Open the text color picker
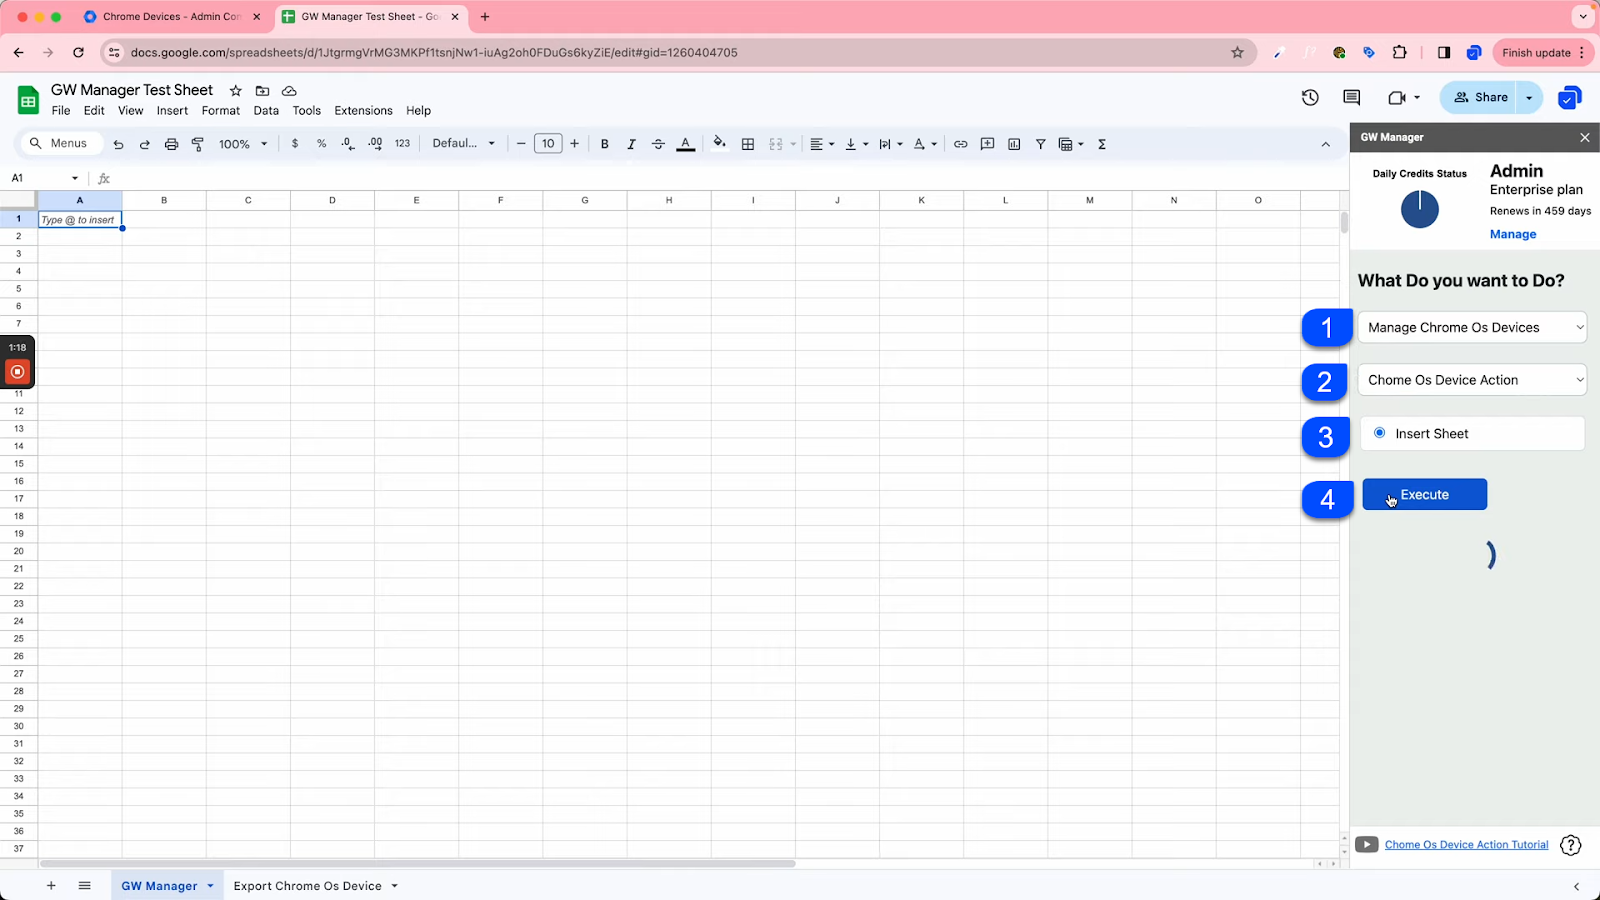This screenshot has width=1600, height=900. click(x=685, y=144)
